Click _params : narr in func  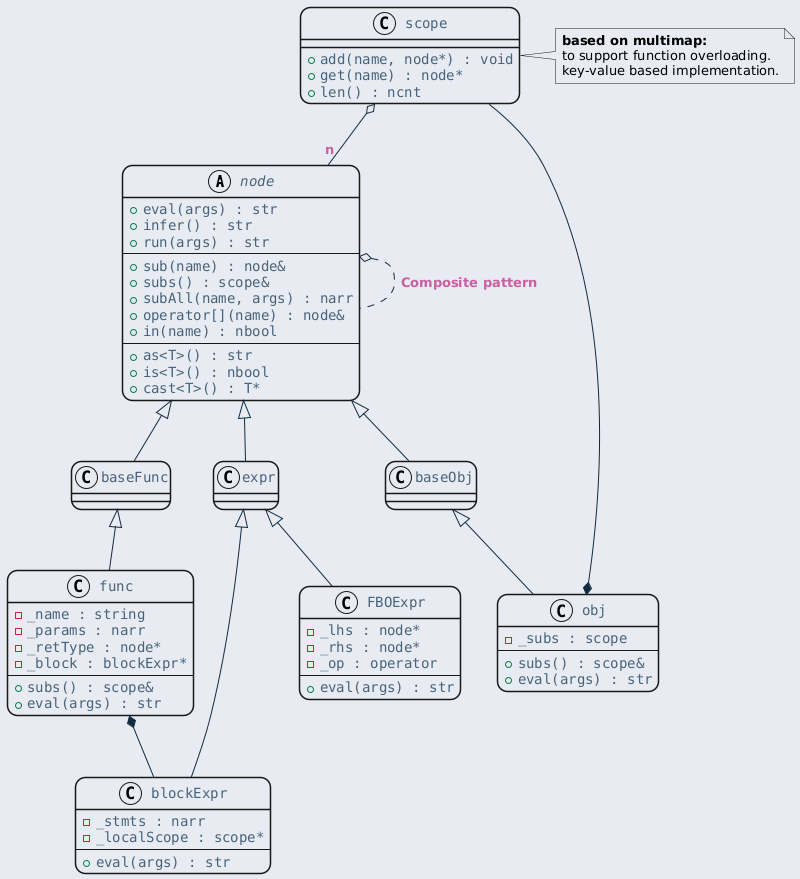tap(86, 631)
